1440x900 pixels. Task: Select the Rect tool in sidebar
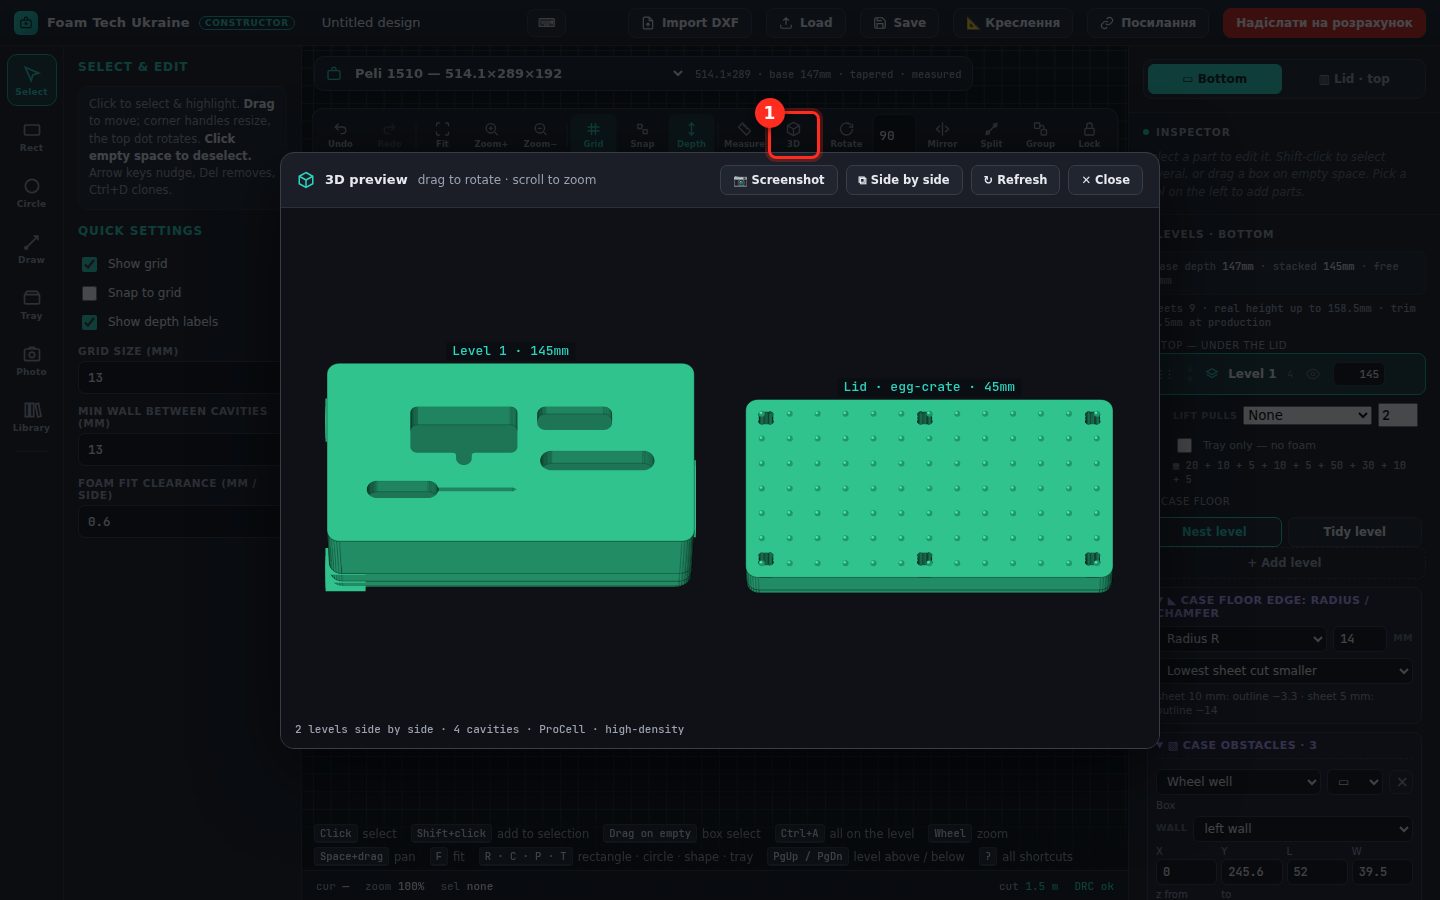tap(31, 137)
